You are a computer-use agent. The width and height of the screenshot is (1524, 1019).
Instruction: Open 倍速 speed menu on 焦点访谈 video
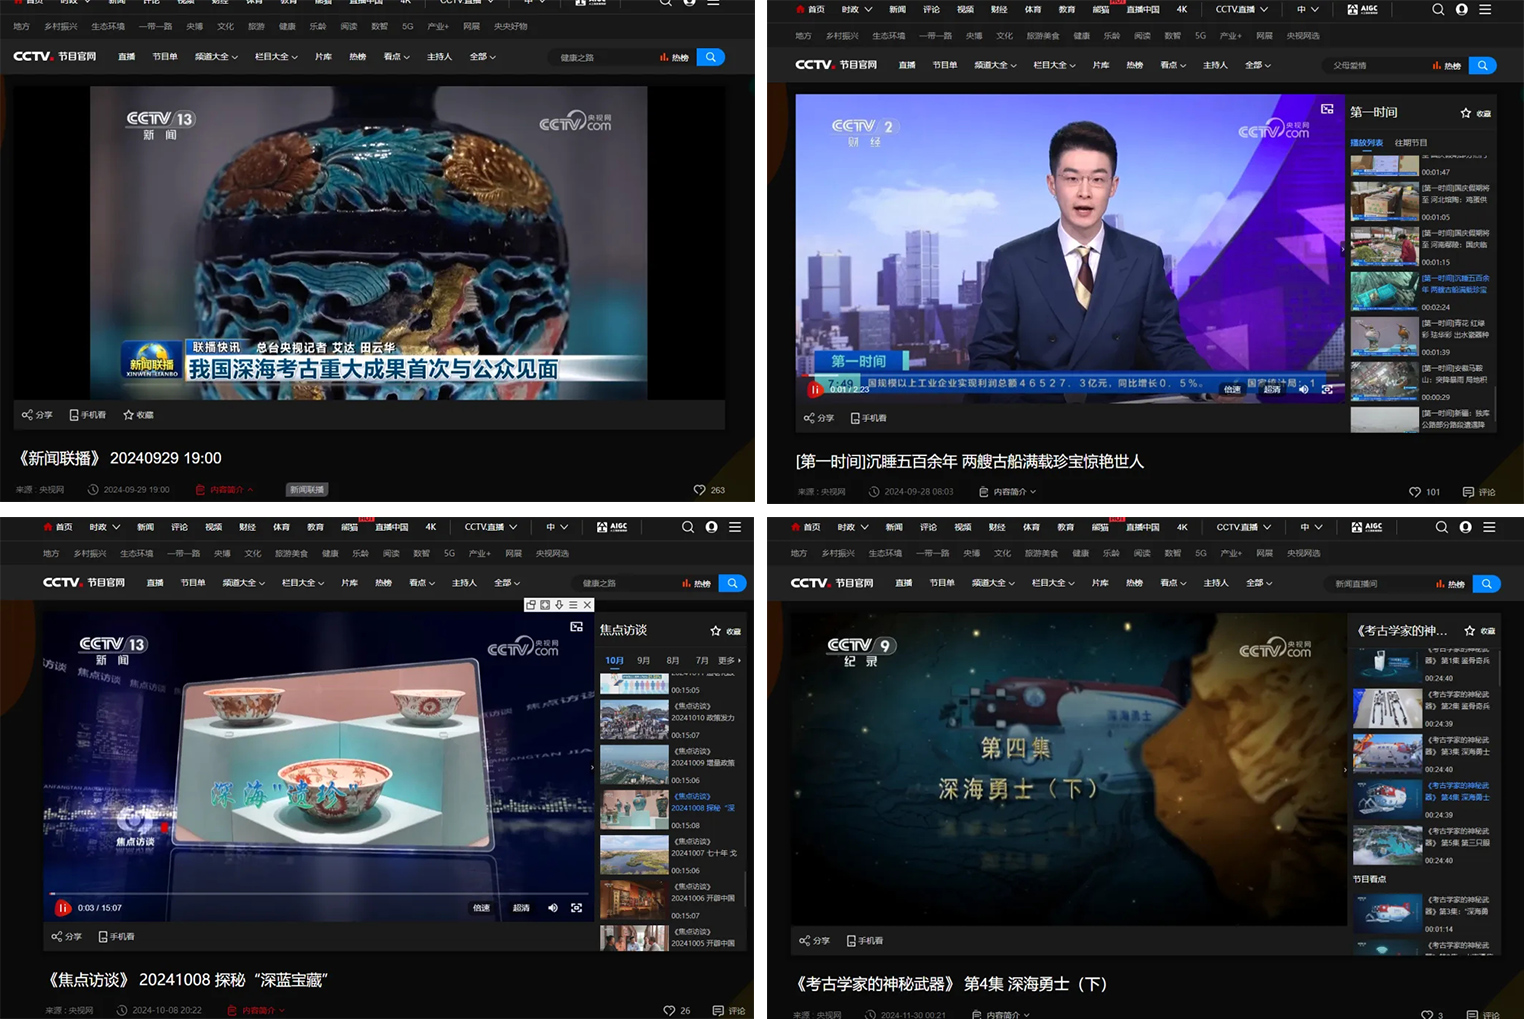(482, 908)
